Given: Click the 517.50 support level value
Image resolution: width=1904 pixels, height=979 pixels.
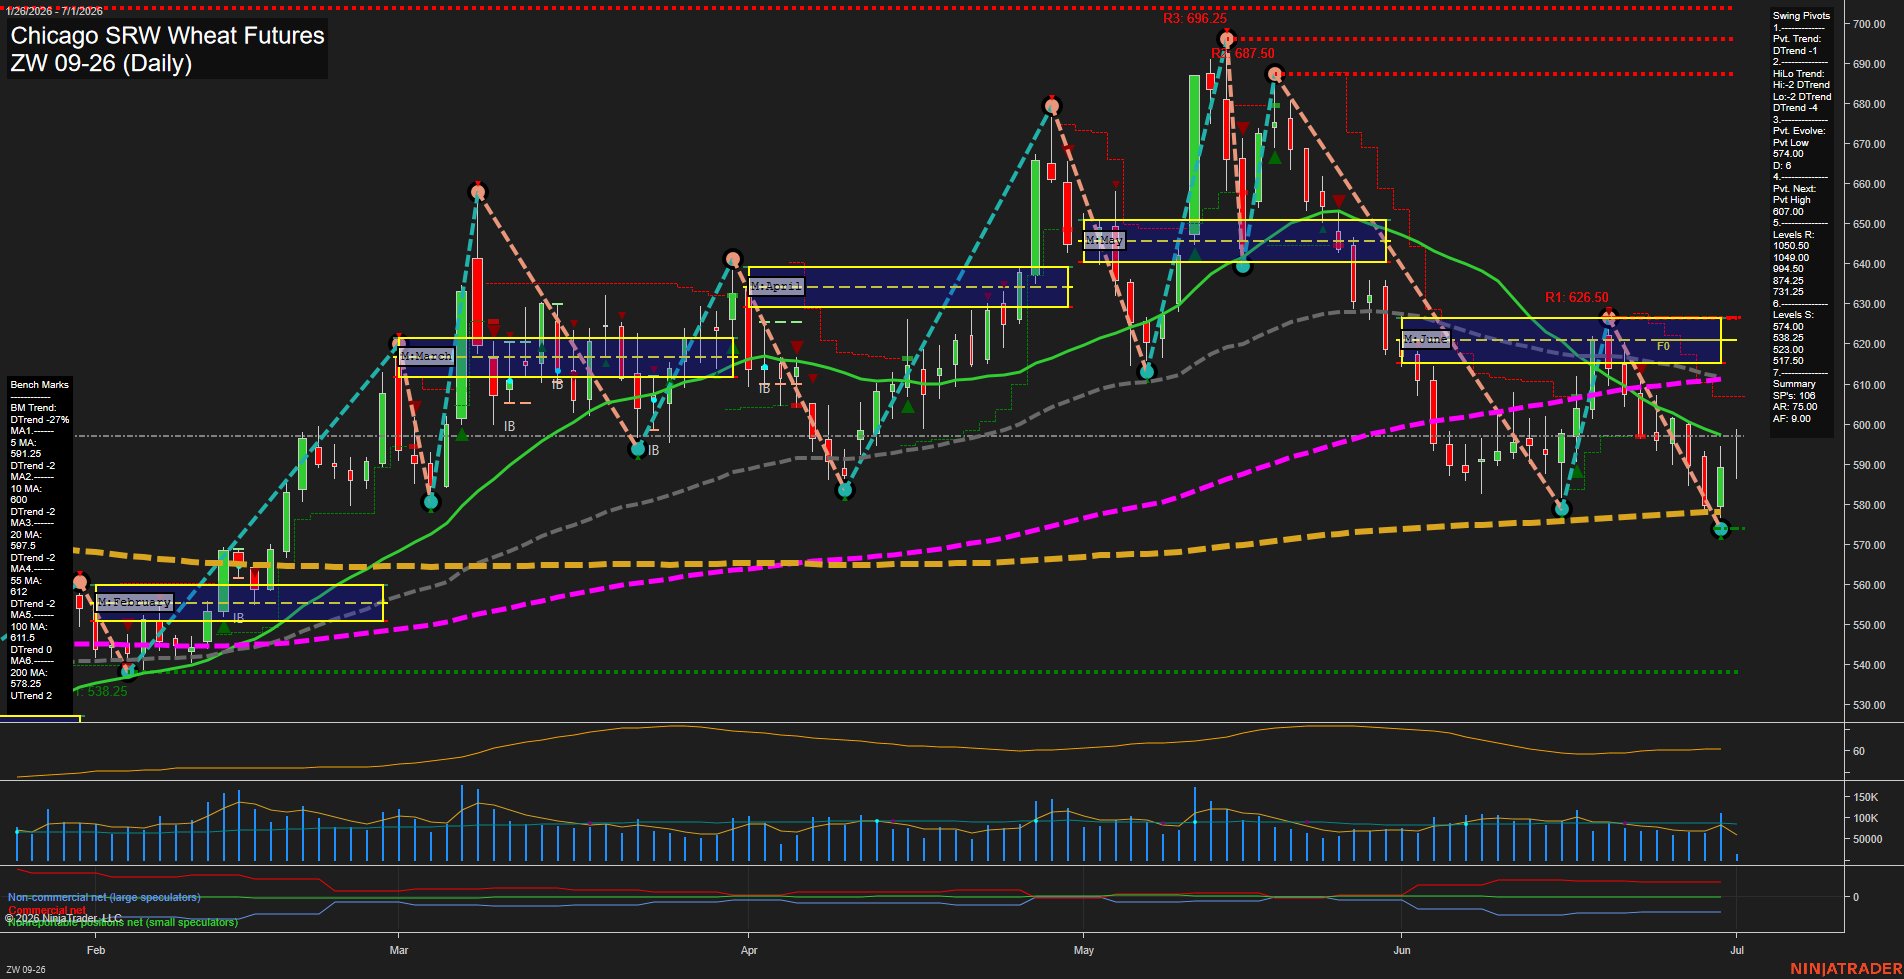Looking at the screenshot, I should coord(1788,361).
